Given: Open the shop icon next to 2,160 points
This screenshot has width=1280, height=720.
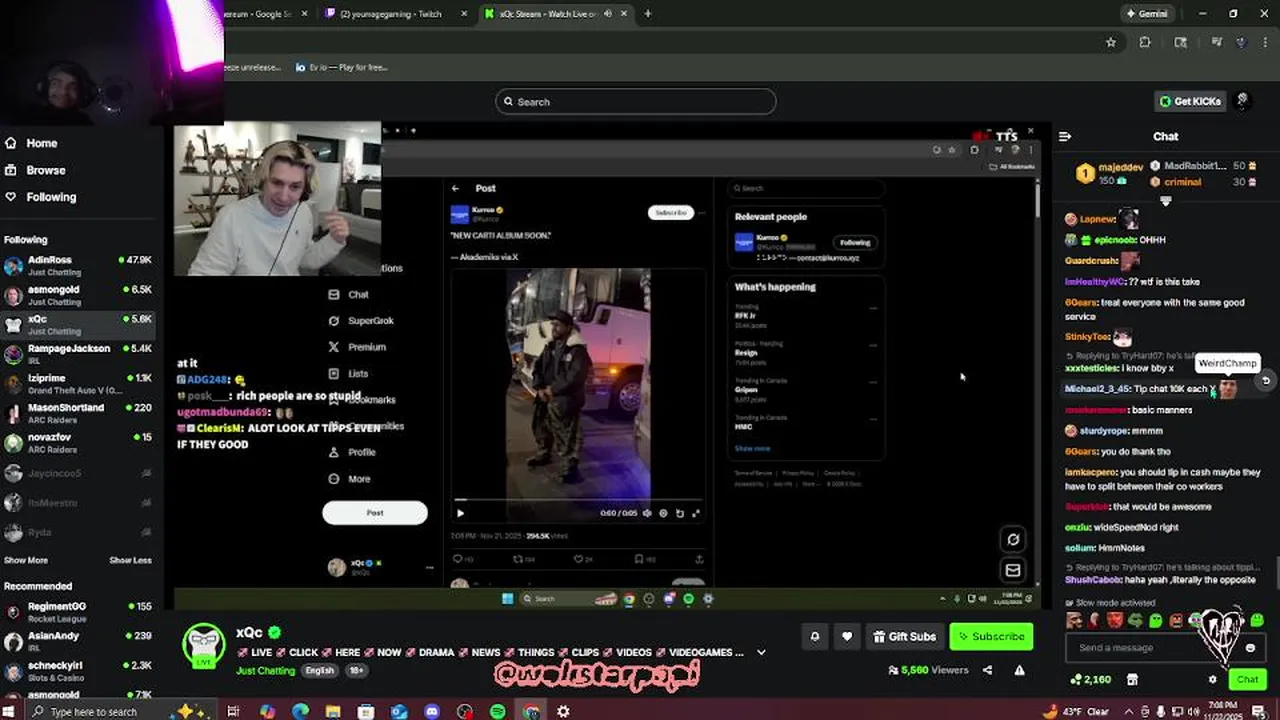Looking at the screenshot, I should [1132, 679].
